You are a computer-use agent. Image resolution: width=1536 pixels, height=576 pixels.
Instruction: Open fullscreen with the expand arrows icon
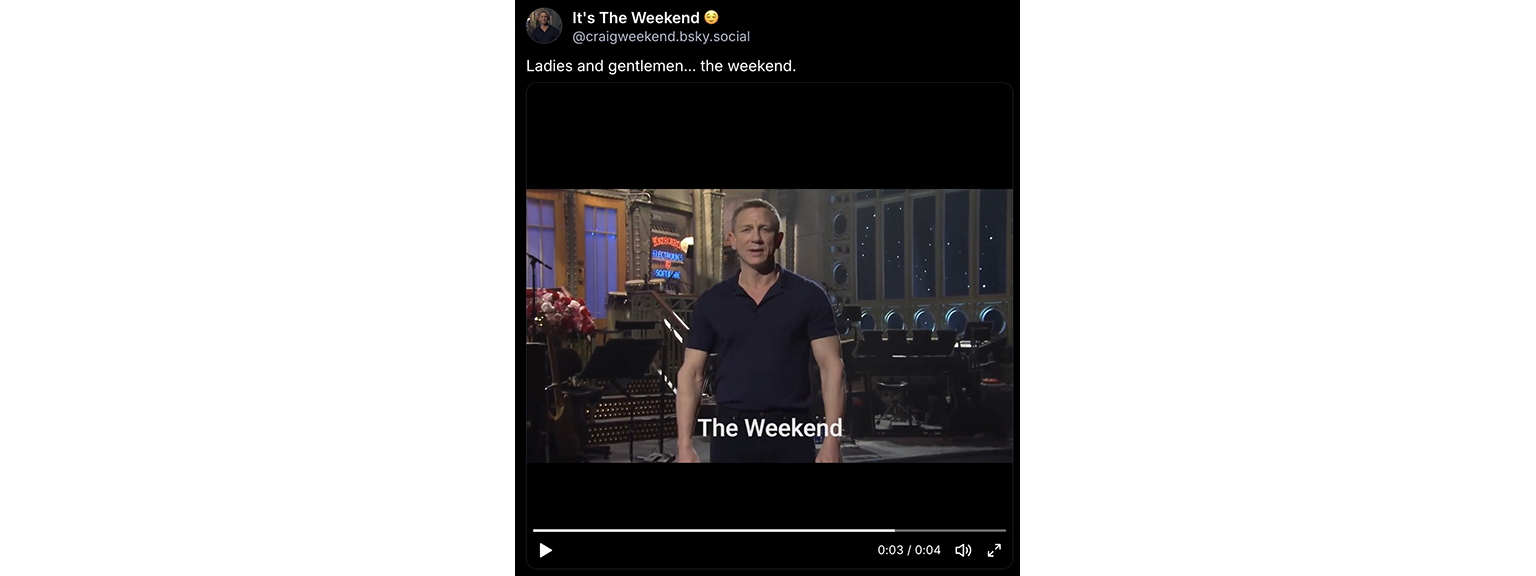point(994,550)
